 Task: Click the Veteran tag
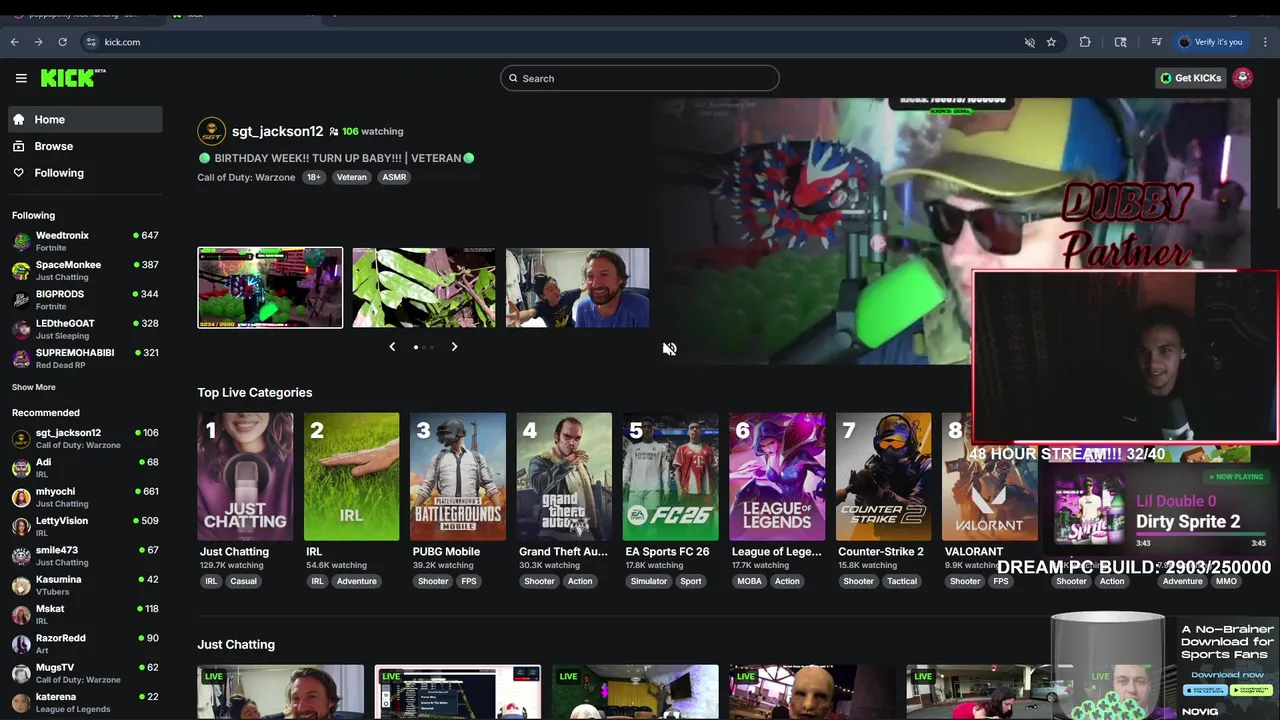coord(351,177)
